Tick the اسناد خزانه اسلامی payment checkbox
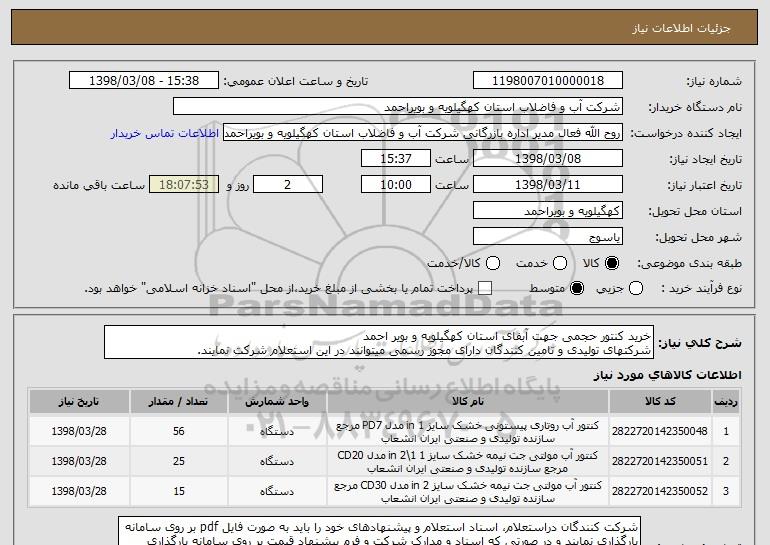This screenshot has height=545, width=770. click(485, 288)
